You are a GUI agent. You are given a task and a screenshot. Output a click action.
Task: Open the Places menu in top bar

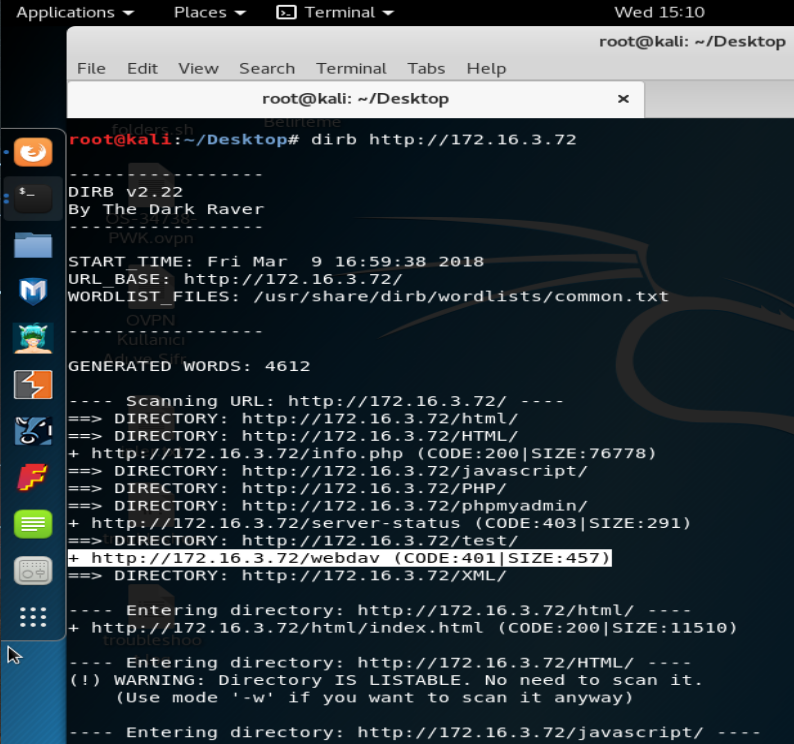(x=210, y=12)
